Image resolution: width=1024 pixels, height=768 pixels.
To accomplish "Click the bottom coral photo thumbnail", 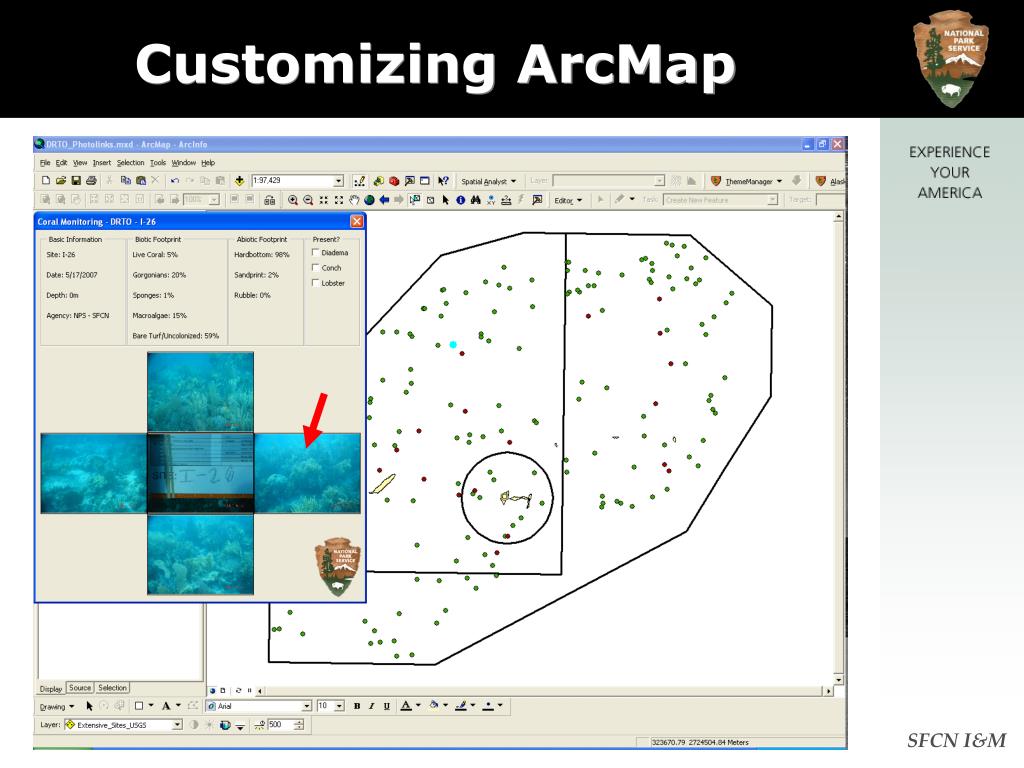I will coord(200,554).
